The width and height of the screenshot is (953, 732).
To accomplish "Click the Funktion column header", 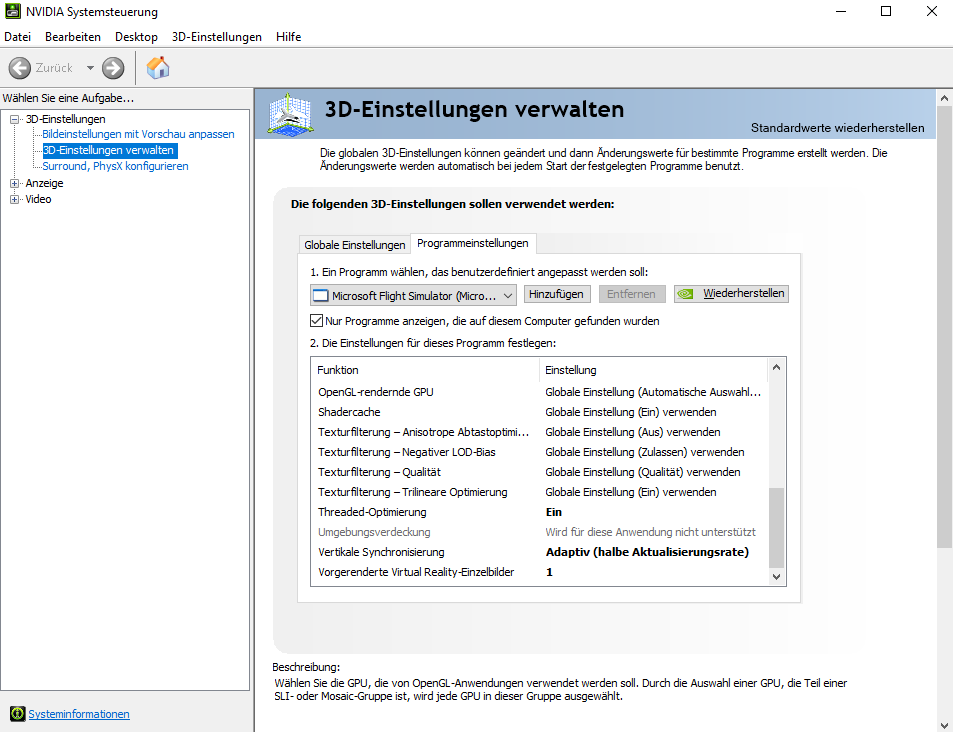I will (425, 370).
